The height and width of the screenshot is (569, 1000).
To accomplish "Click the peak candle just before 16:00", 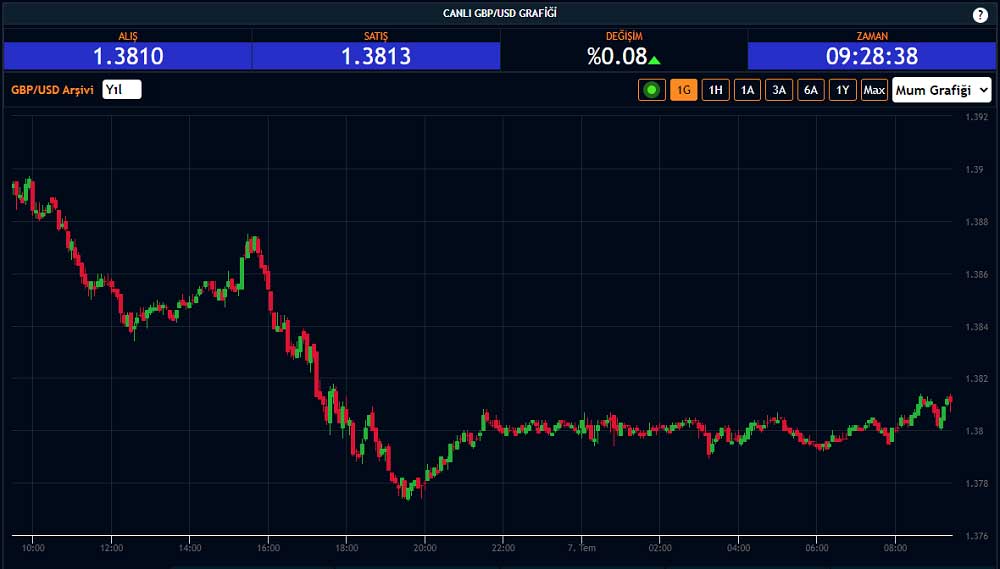I will tap(253, 244).
